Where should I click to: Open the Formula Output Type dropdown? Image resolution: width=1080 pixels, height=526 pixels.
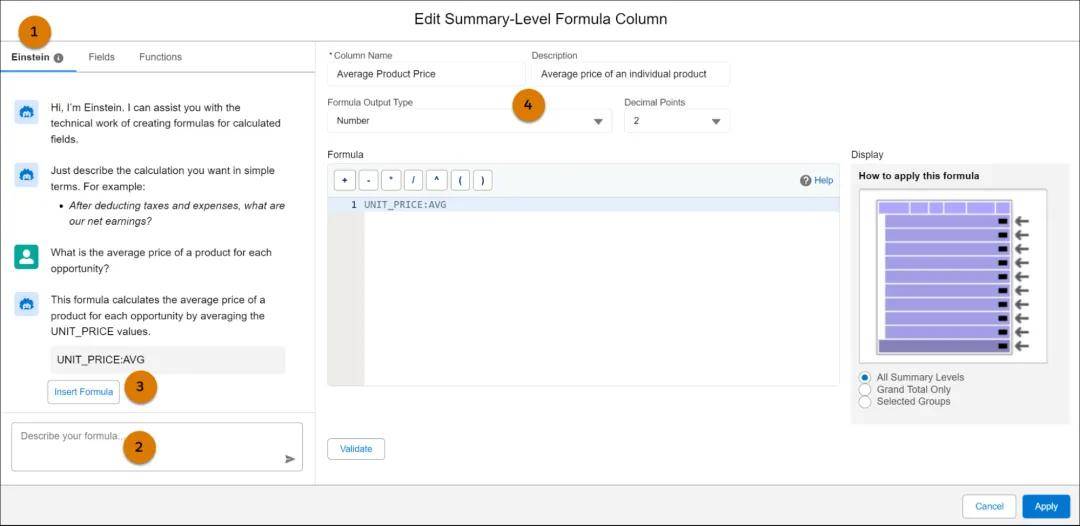(x=469, y=121)
